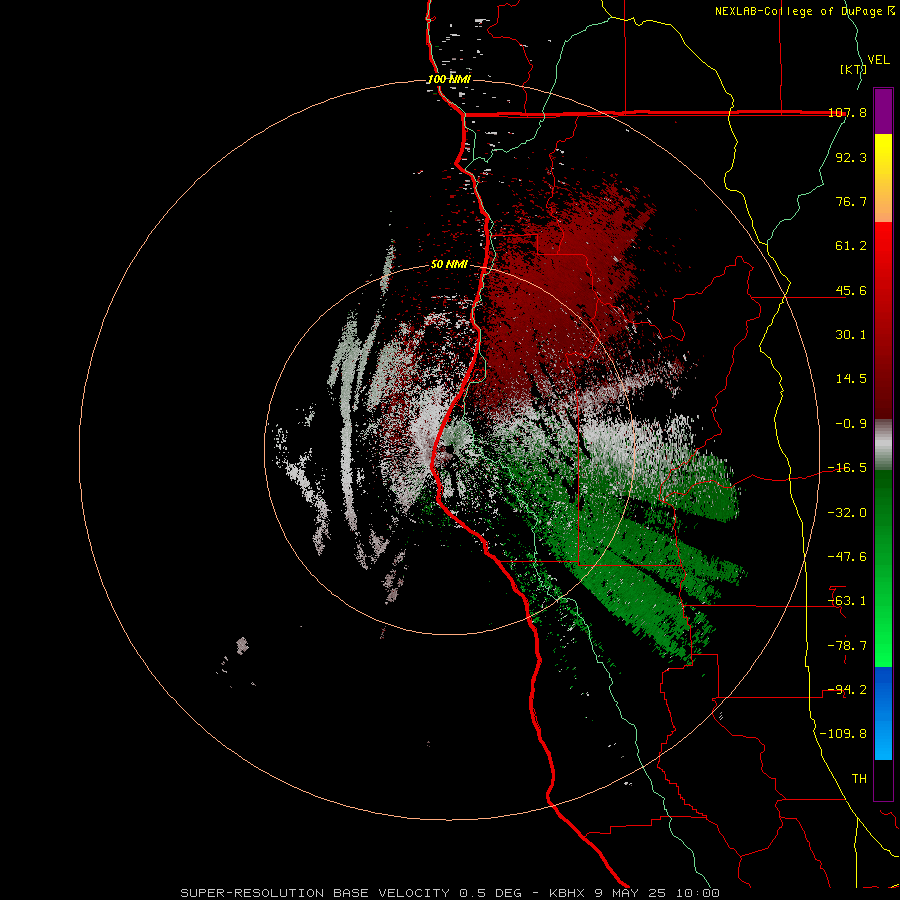Click the -0.9 scale value
Viewport: 900px width, 900px height.
tap(851, 424)
